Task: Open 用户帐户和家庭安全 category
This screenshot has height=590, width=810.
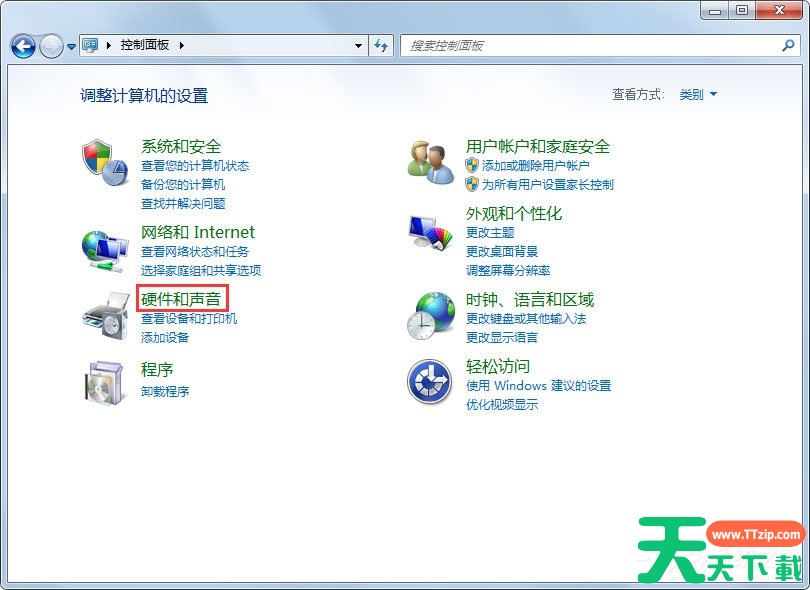Action: [x=538, y=146]
